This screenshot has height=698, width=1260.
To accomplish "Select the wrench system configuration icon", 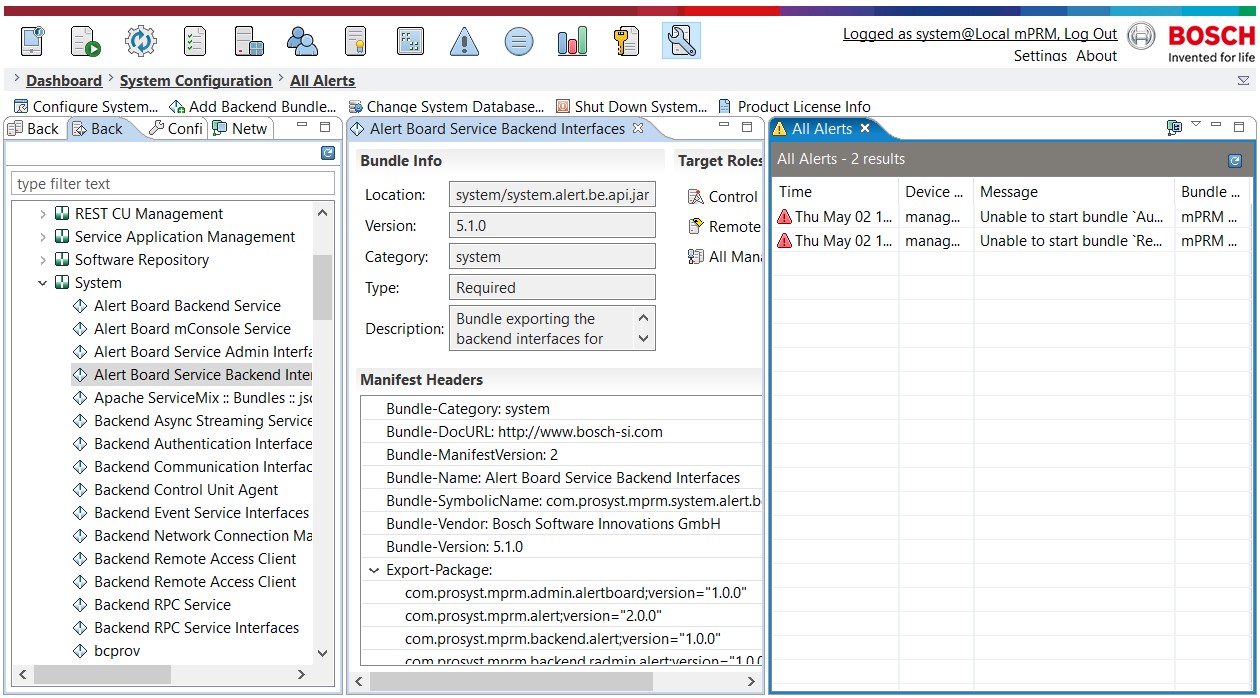I will pos(681,41).
